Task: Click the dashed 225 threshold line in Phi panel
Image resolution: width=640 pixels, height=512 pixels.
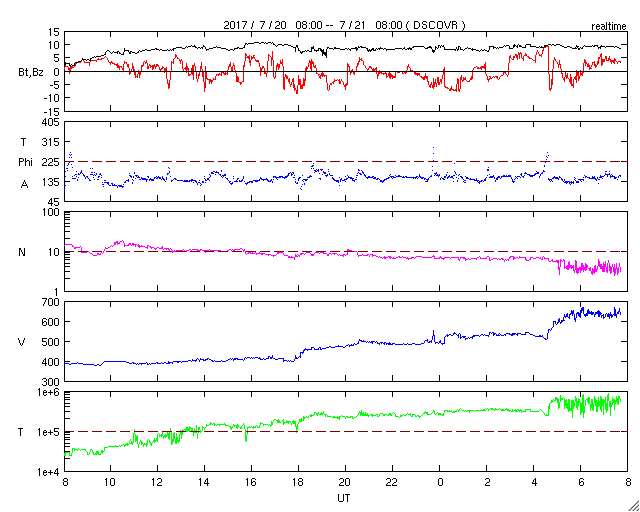Action: tap(345, 162)
